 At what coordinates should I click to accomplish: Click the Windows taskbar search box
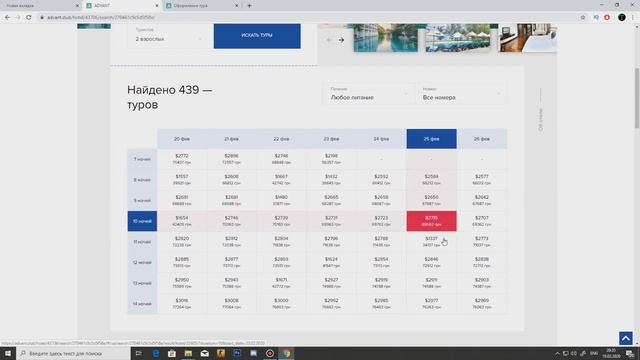point(74,353)
